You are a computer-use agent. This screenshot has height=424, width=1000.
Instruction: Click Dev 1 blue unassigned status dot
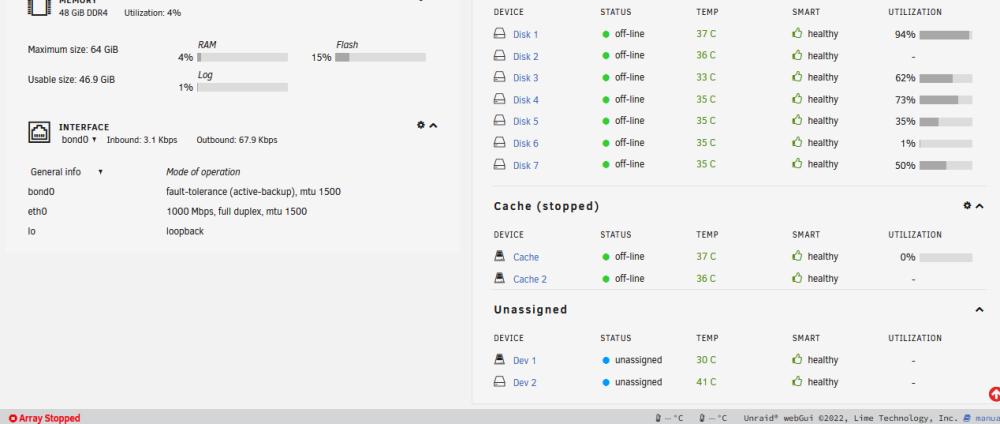606,360
